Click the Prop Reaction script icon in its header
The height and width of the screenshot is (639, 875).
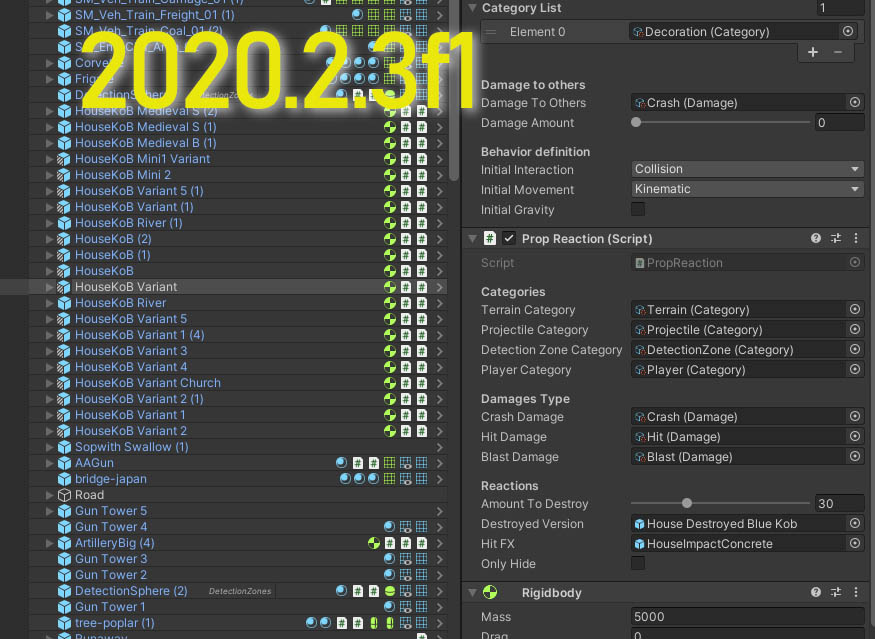pos(488,238)
